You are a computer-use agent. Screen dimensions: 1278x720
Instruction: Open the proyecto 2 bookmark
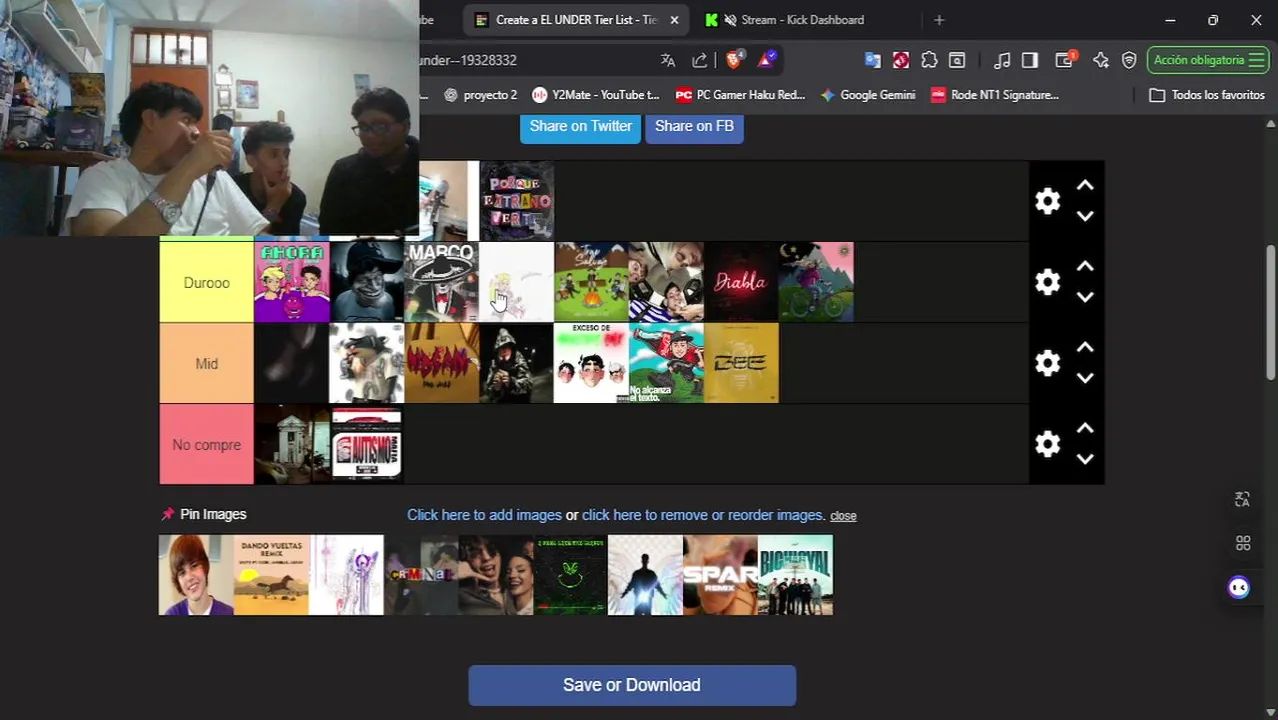pyautogui.click(x=480, y=95)
